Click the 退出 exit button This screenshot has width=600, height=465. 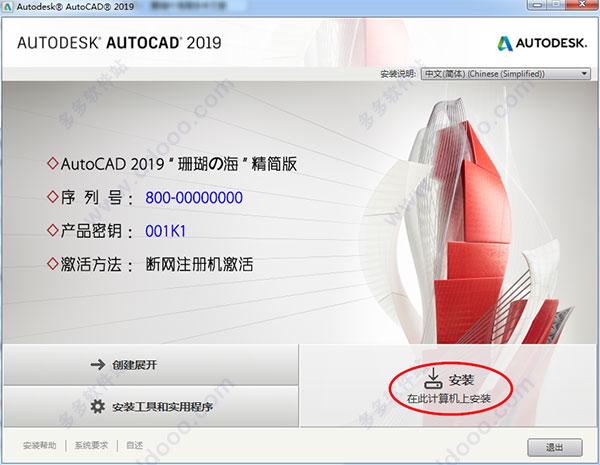click(x=555, y=447)
